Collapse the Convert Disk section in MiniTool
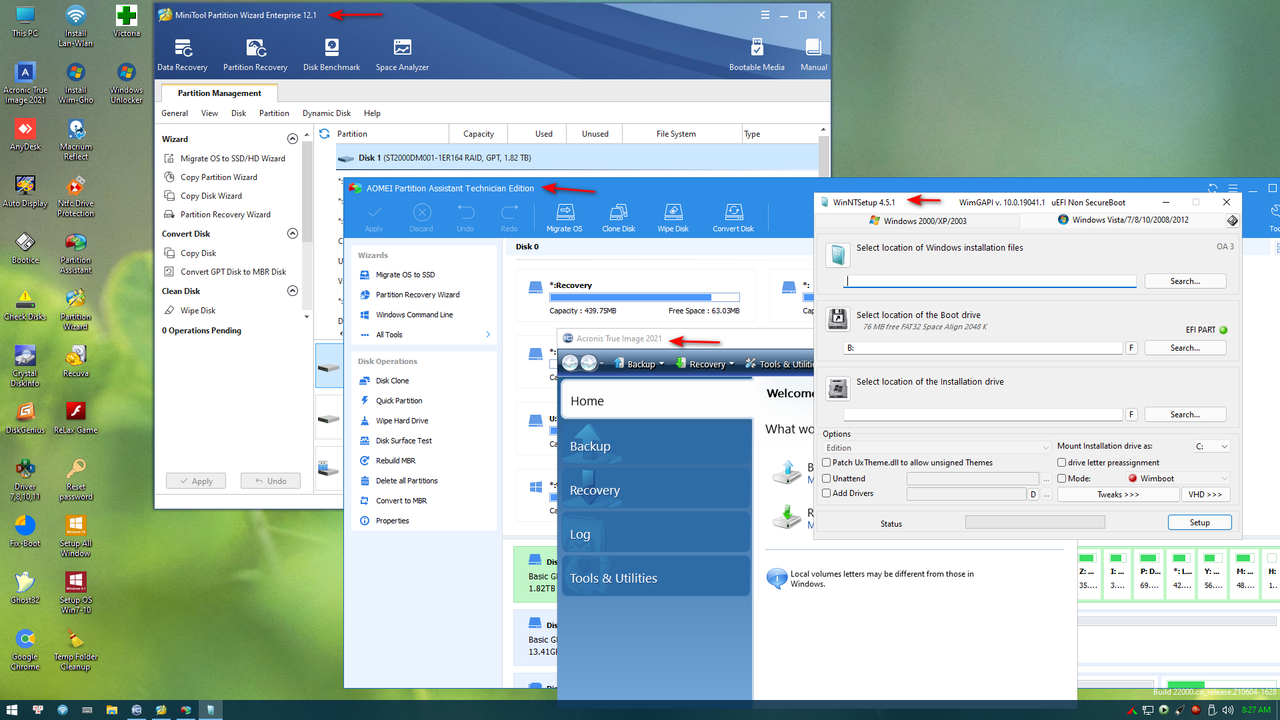This screenshot has width=1280, height=720. pos(293,234)
